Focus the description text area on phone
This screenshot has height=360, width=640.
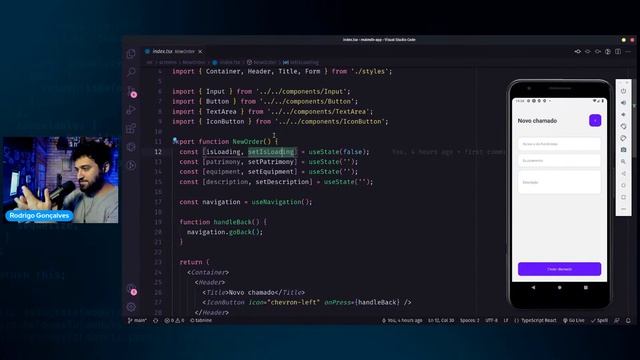[x=559, y=182]
